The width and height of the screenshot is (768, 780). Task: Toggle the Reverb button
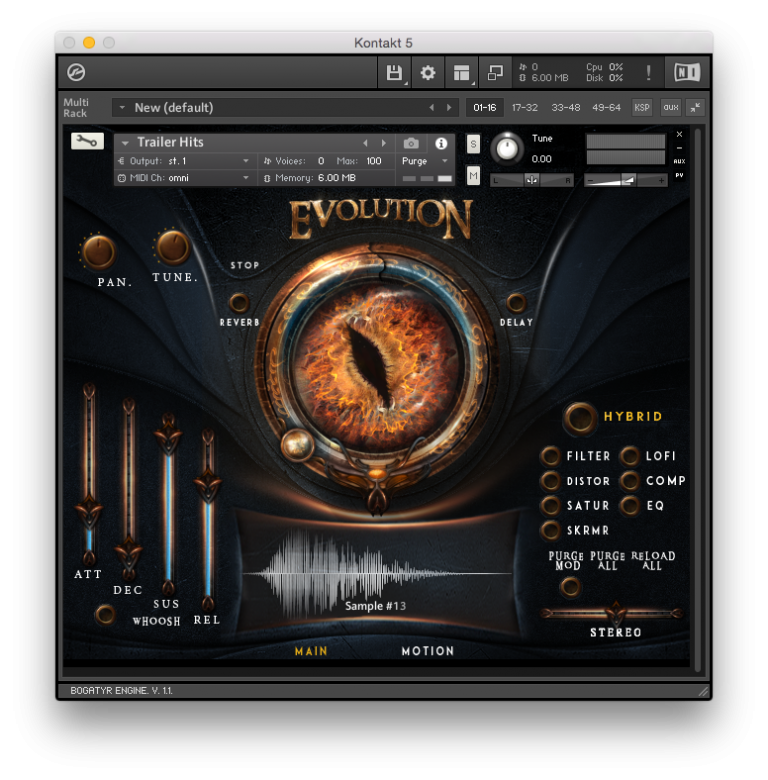pyautogui.click(x=239, y=302)
